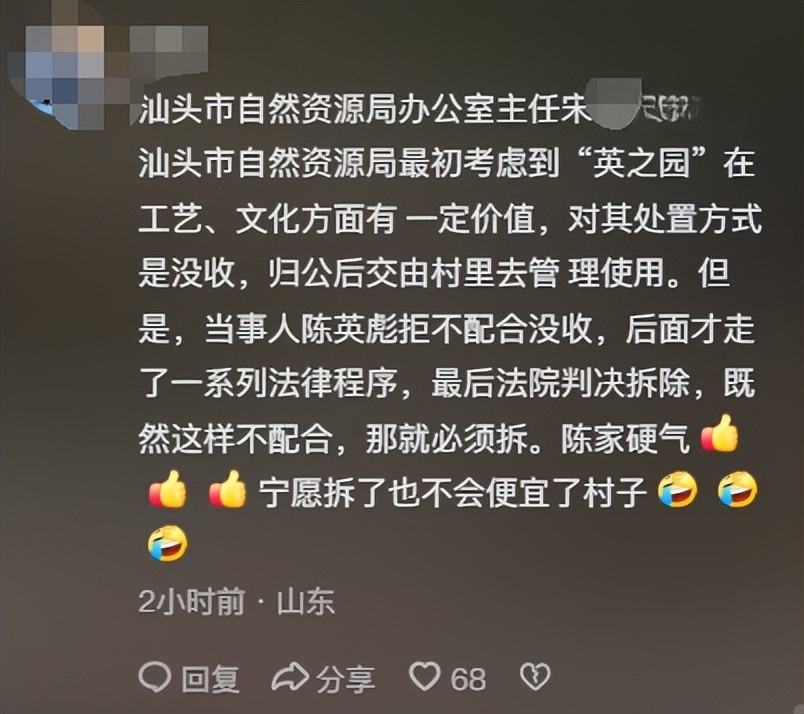
Task: Click the laughing emoji right after 村子
Action: pyautogui.click(x=677, y=490)
